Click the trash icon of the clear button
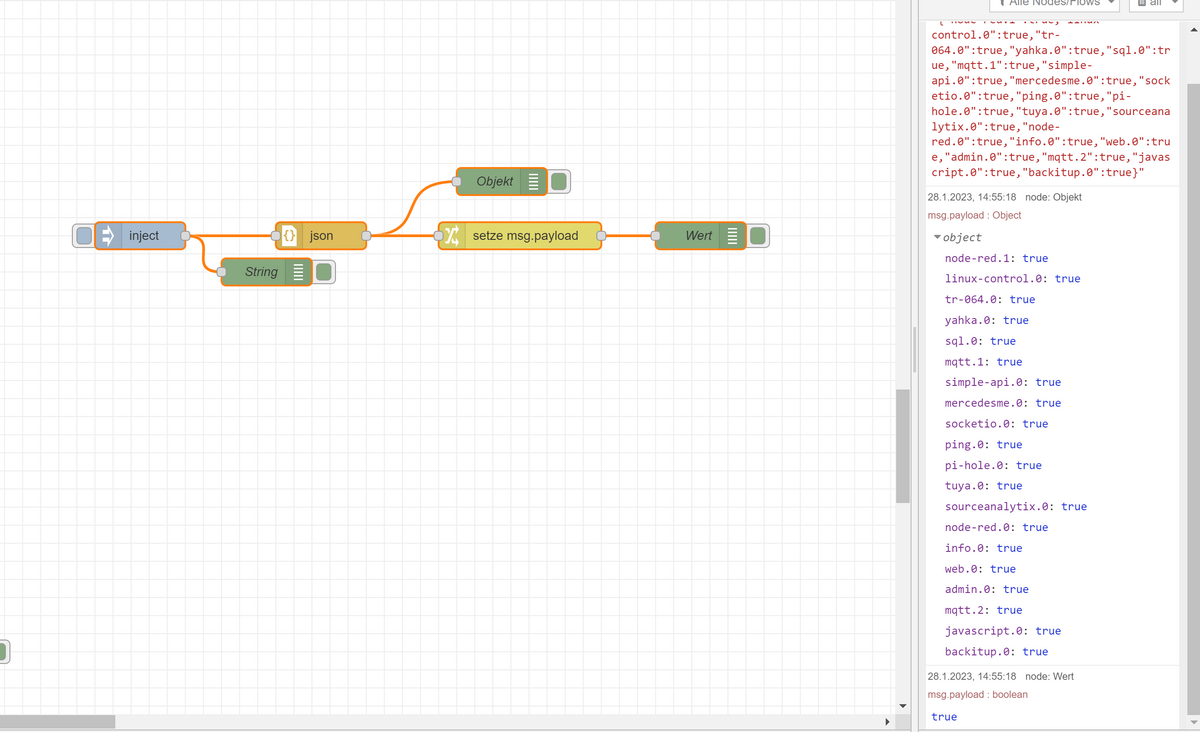Viewport: 1200px width, 732px height. (x=1142, y=3)
